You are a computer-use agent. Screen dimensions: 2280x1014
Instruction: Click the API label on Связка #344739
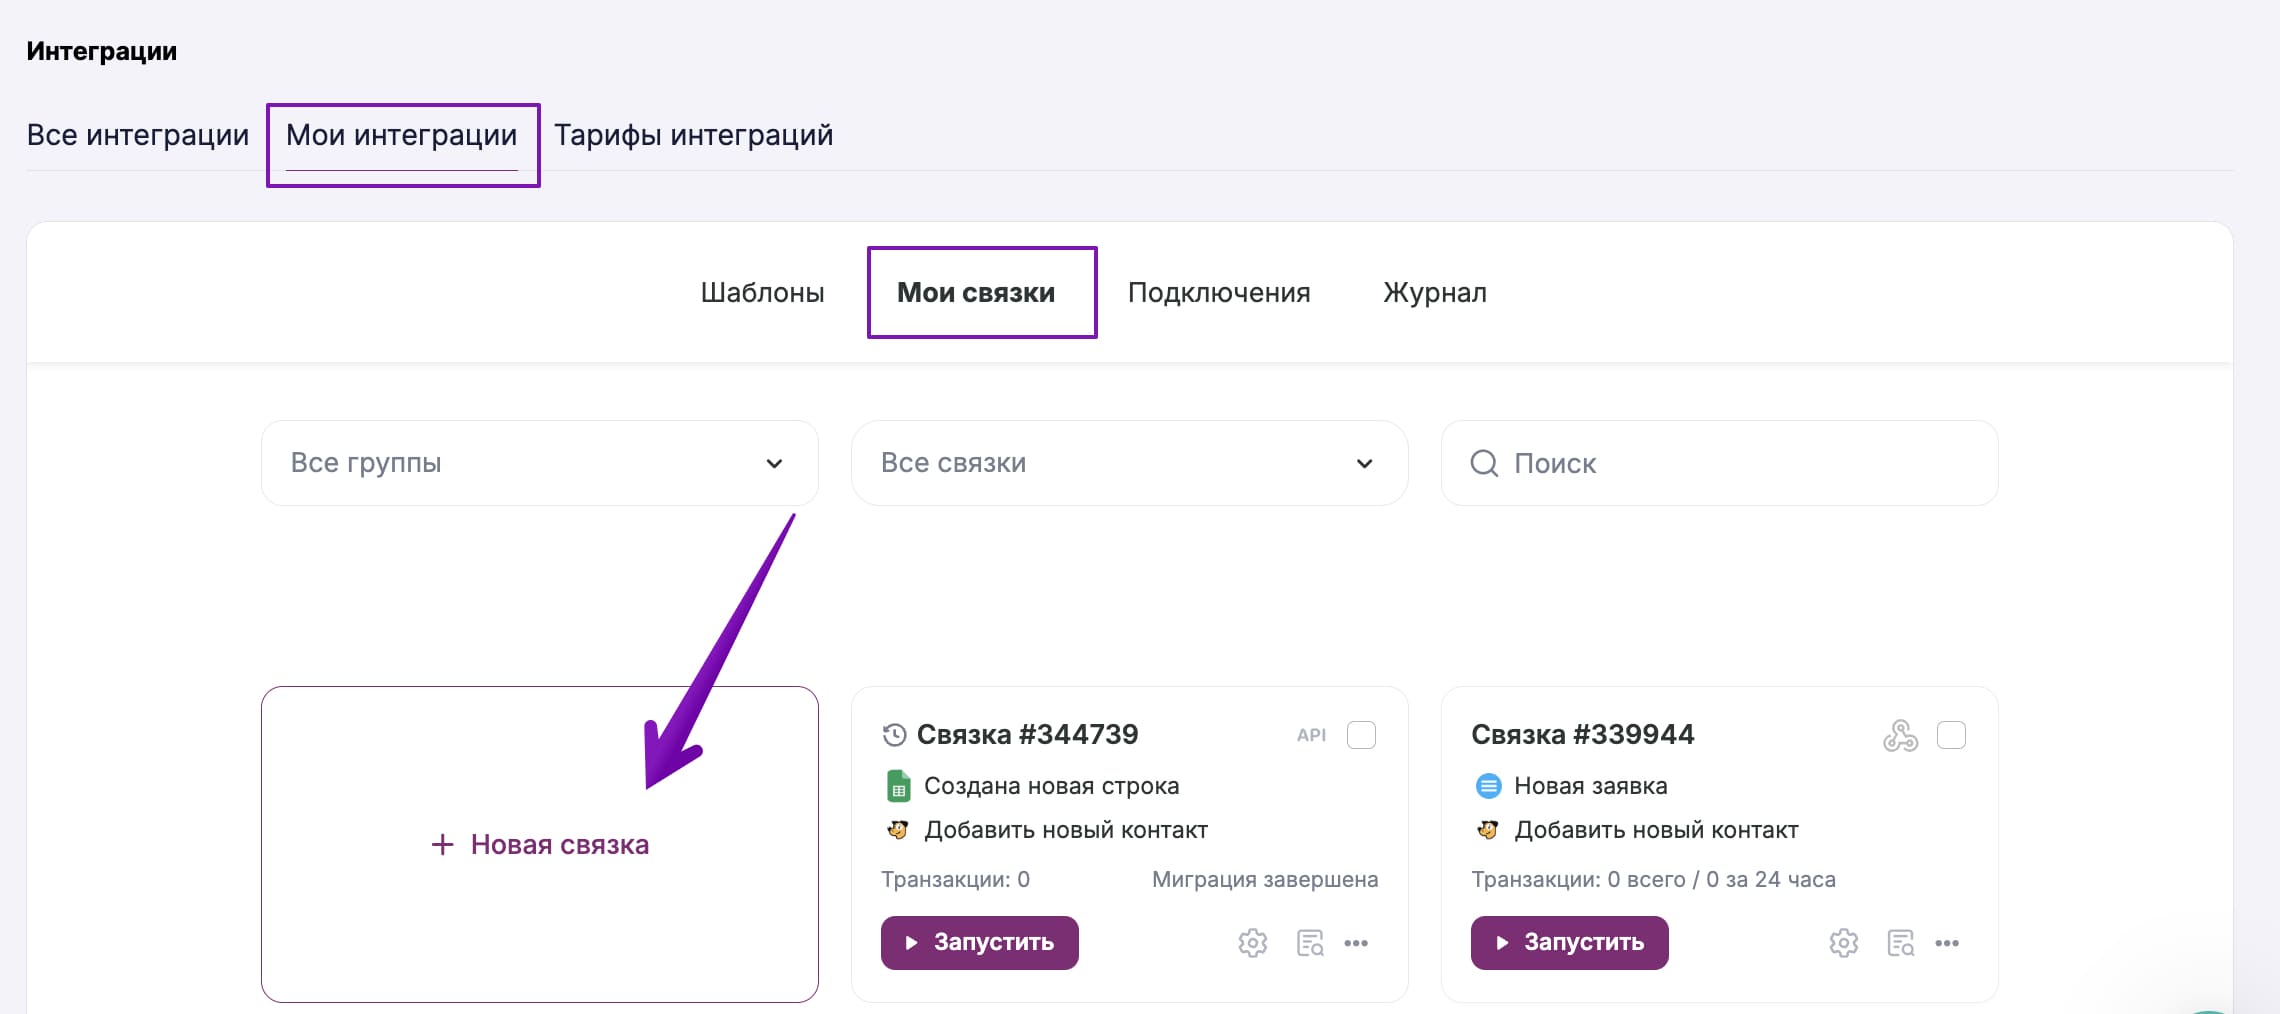(1311, 735)
